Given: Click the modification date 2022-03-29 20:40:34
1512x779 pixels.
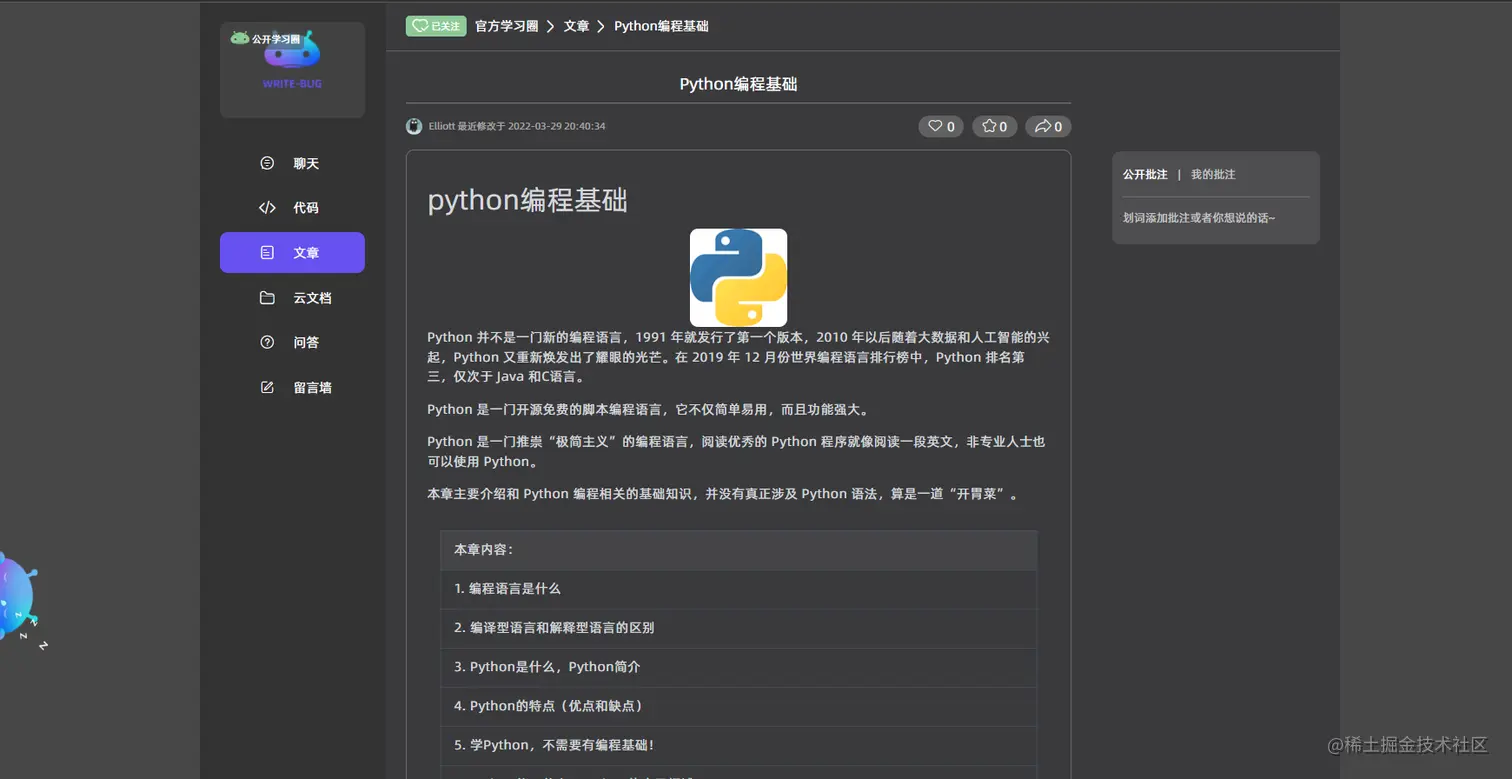Looking at the screenshot, I should click(556, 126).
